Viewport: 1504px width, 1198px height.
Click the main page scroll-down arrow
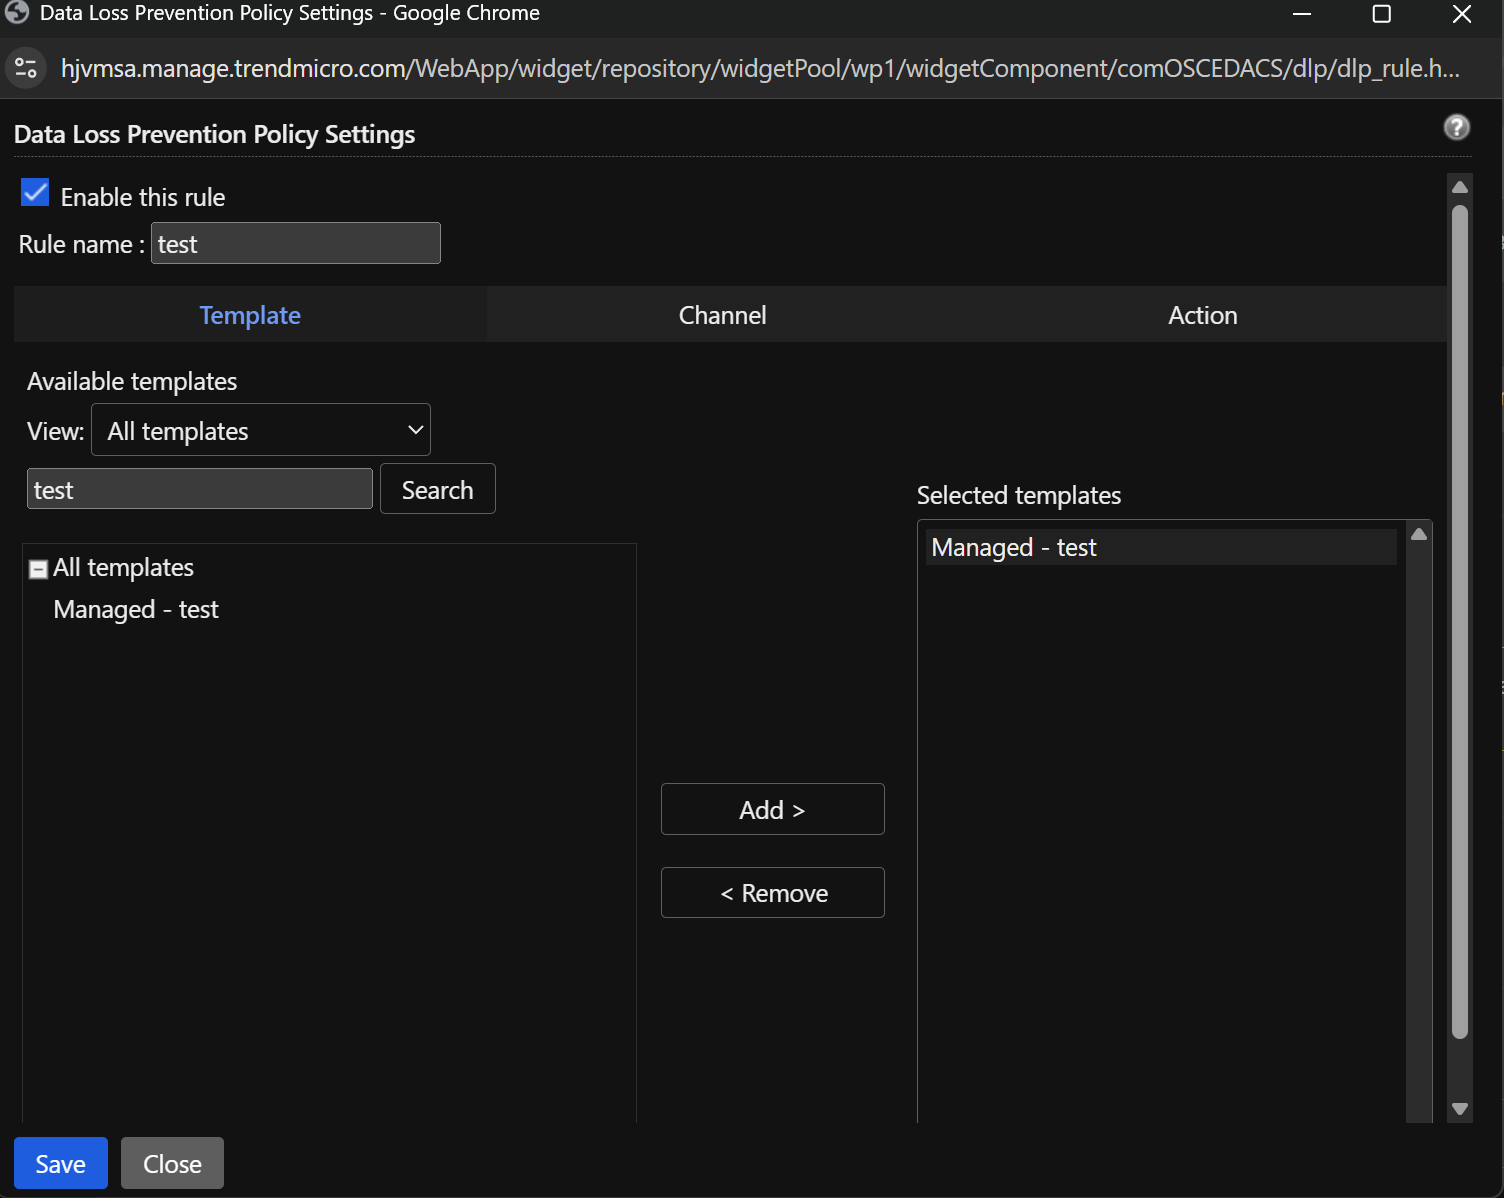(x=1460, y=1109)
